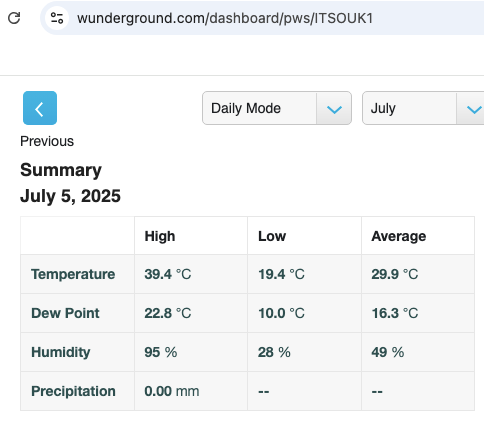Viewport: 484px width, 432px height.
Task: Click the Average column header
Action: [399, 236]
